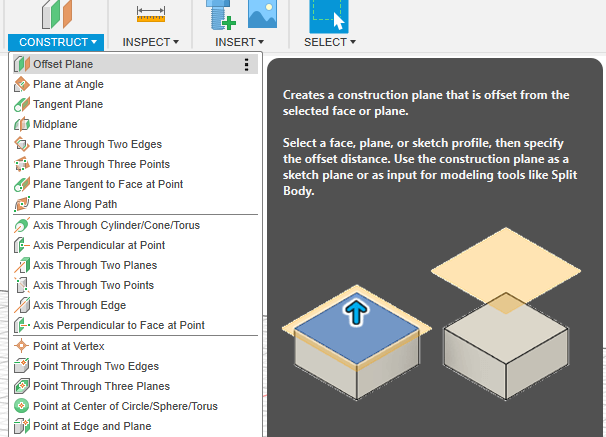Click the Point Through Three Planes icon

point(22,386)
